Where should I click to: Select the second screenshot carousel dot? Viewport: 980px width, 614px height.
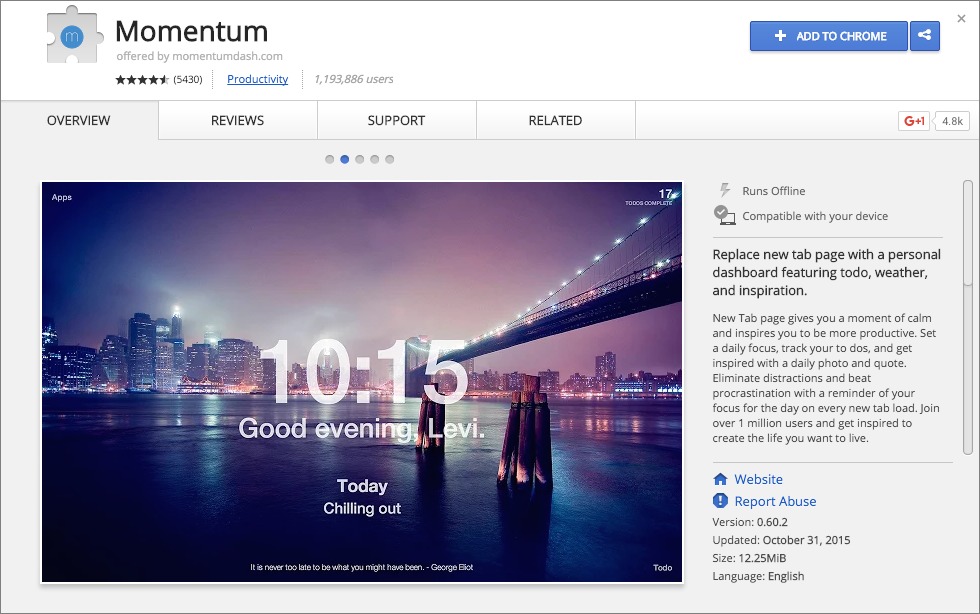click(x=344, y=159)
